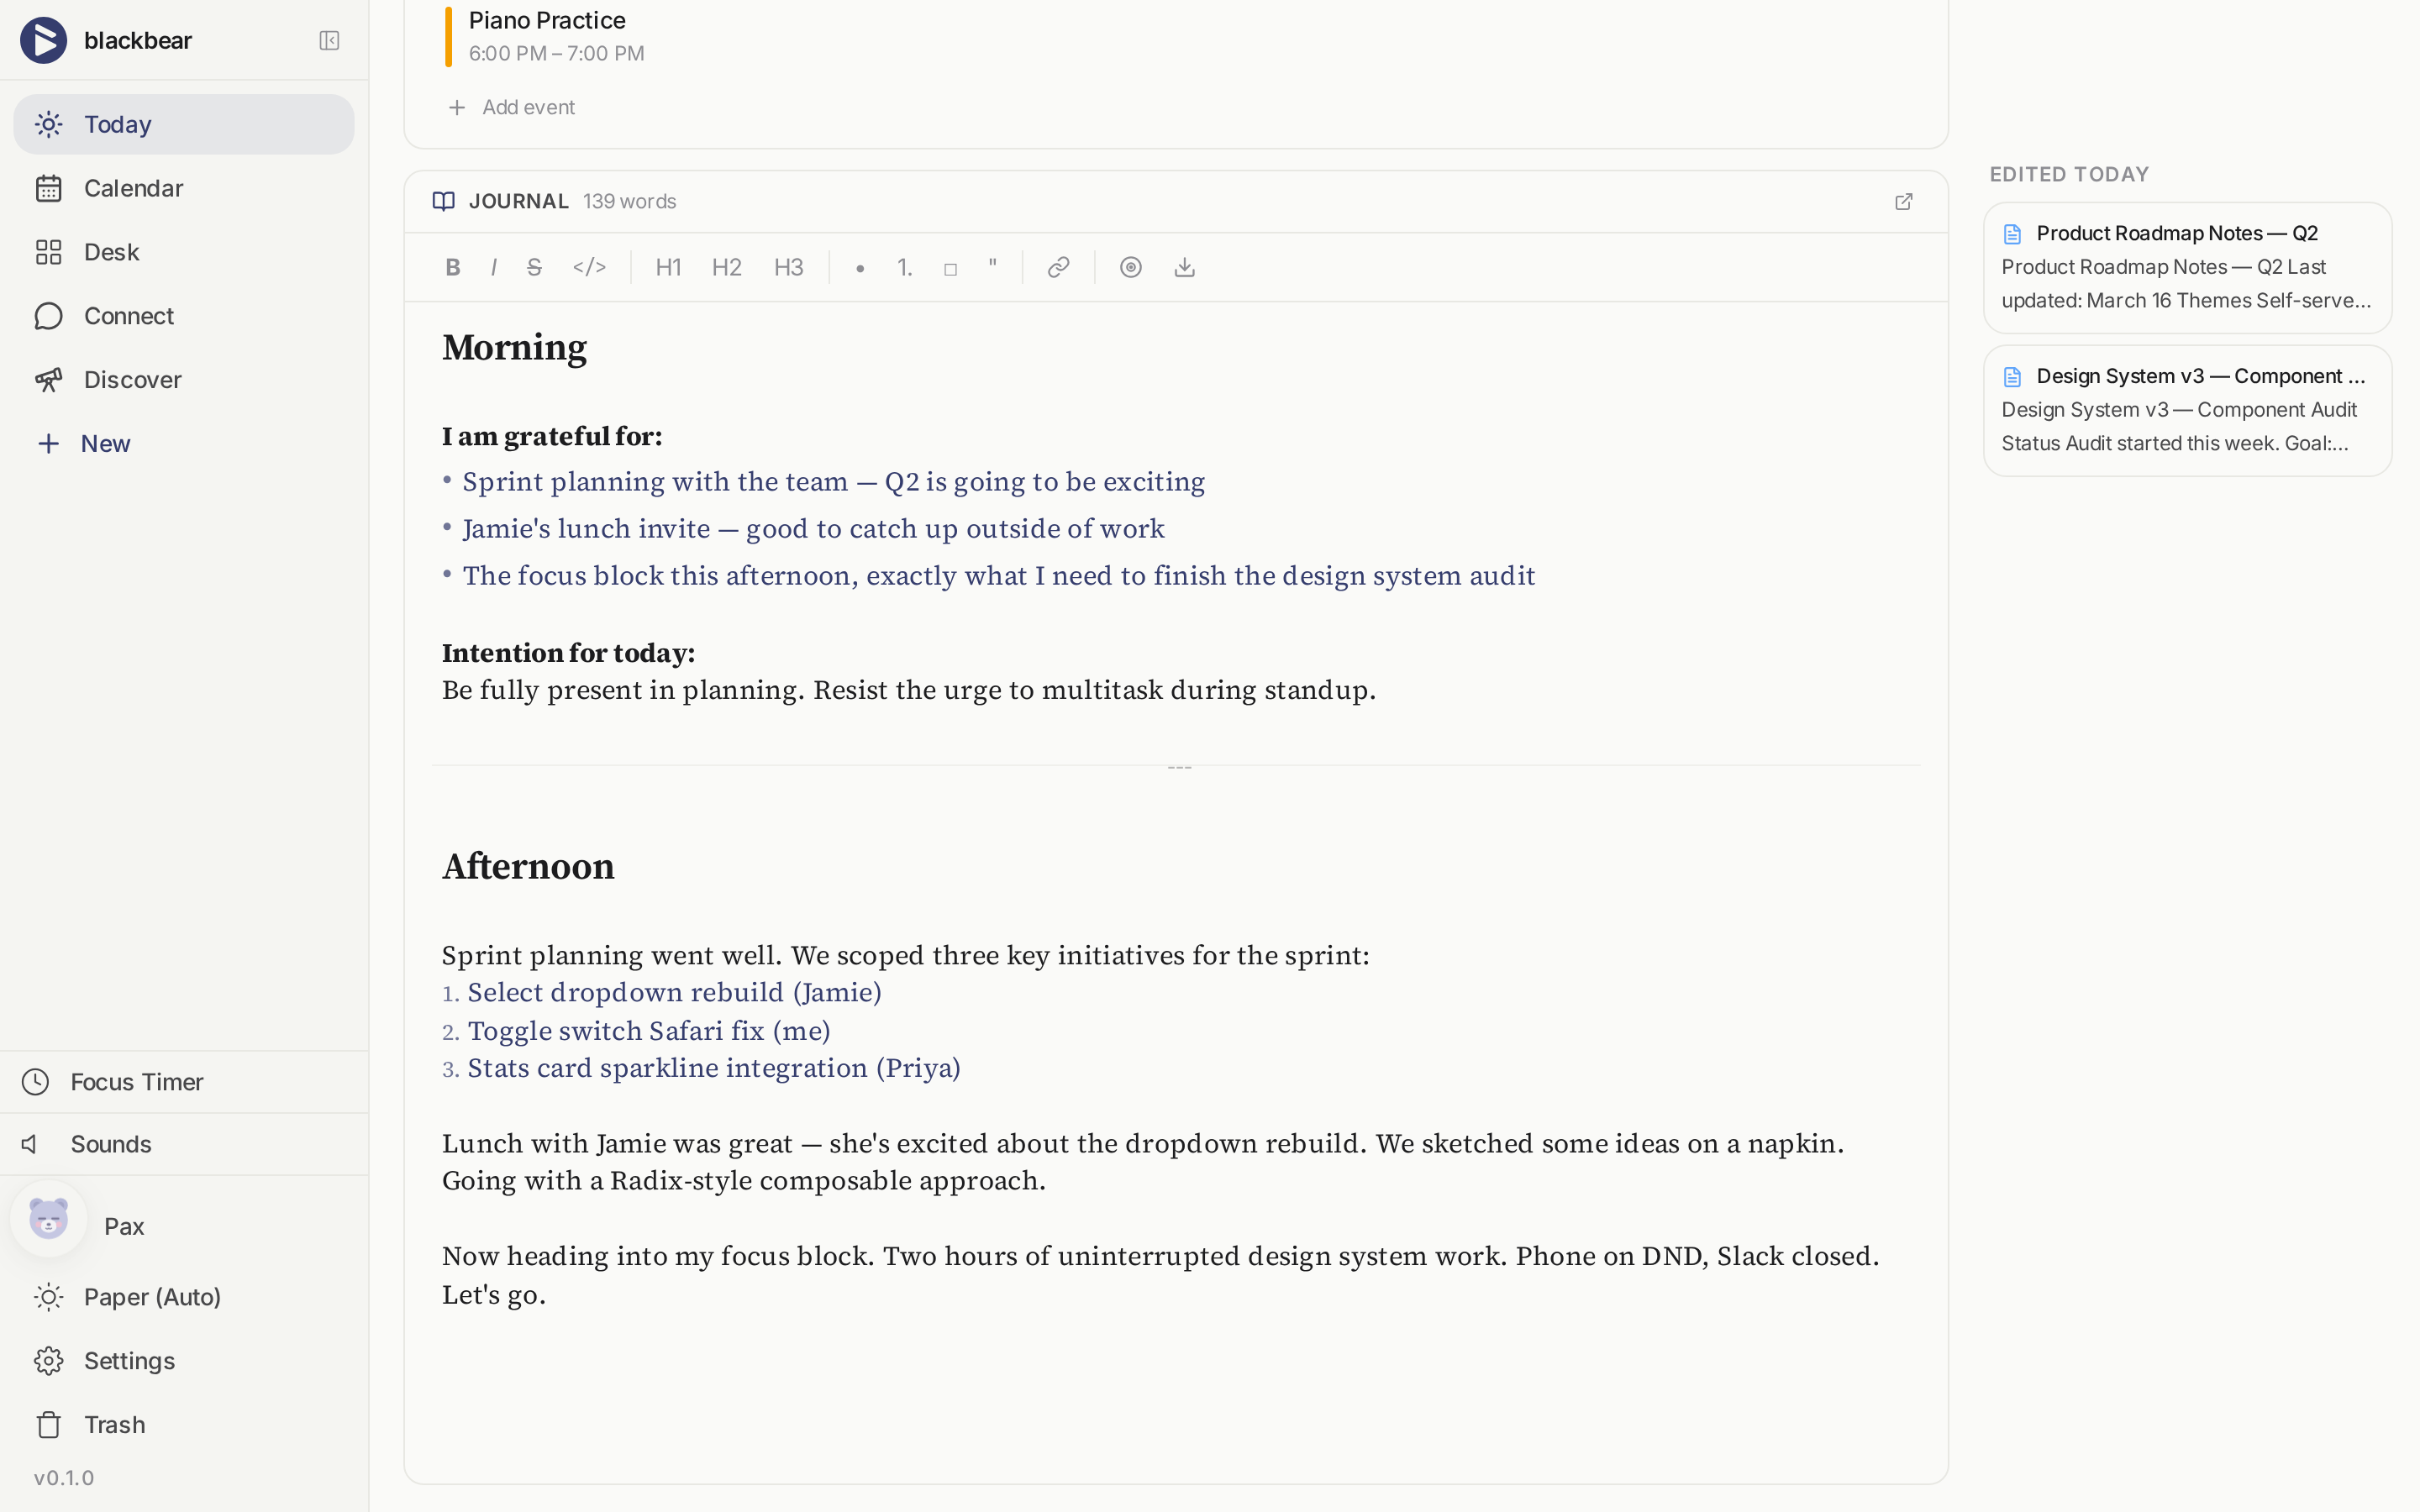Insert inline code with code icon

tap(589, 267)
